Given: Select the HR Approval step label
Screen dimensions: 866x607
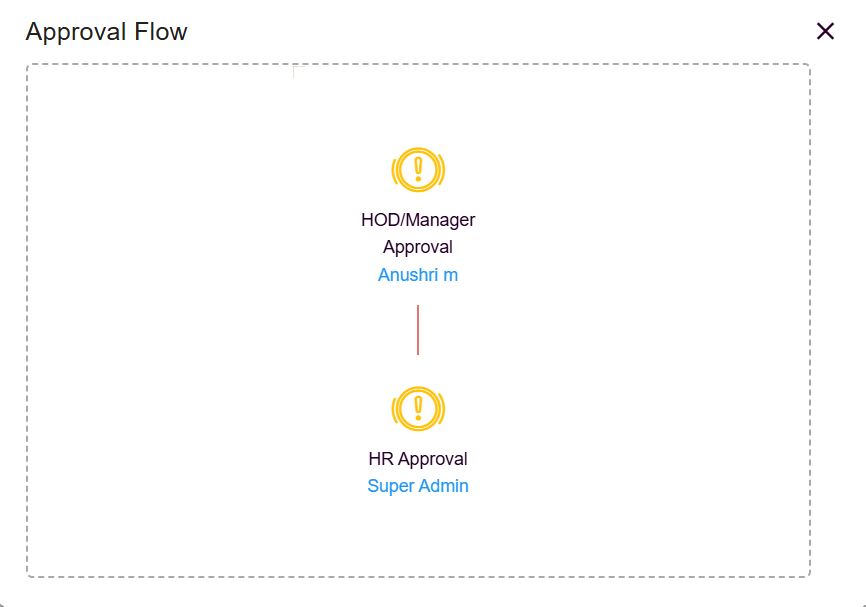Looking at the screenshot, I should pos(418,460).
